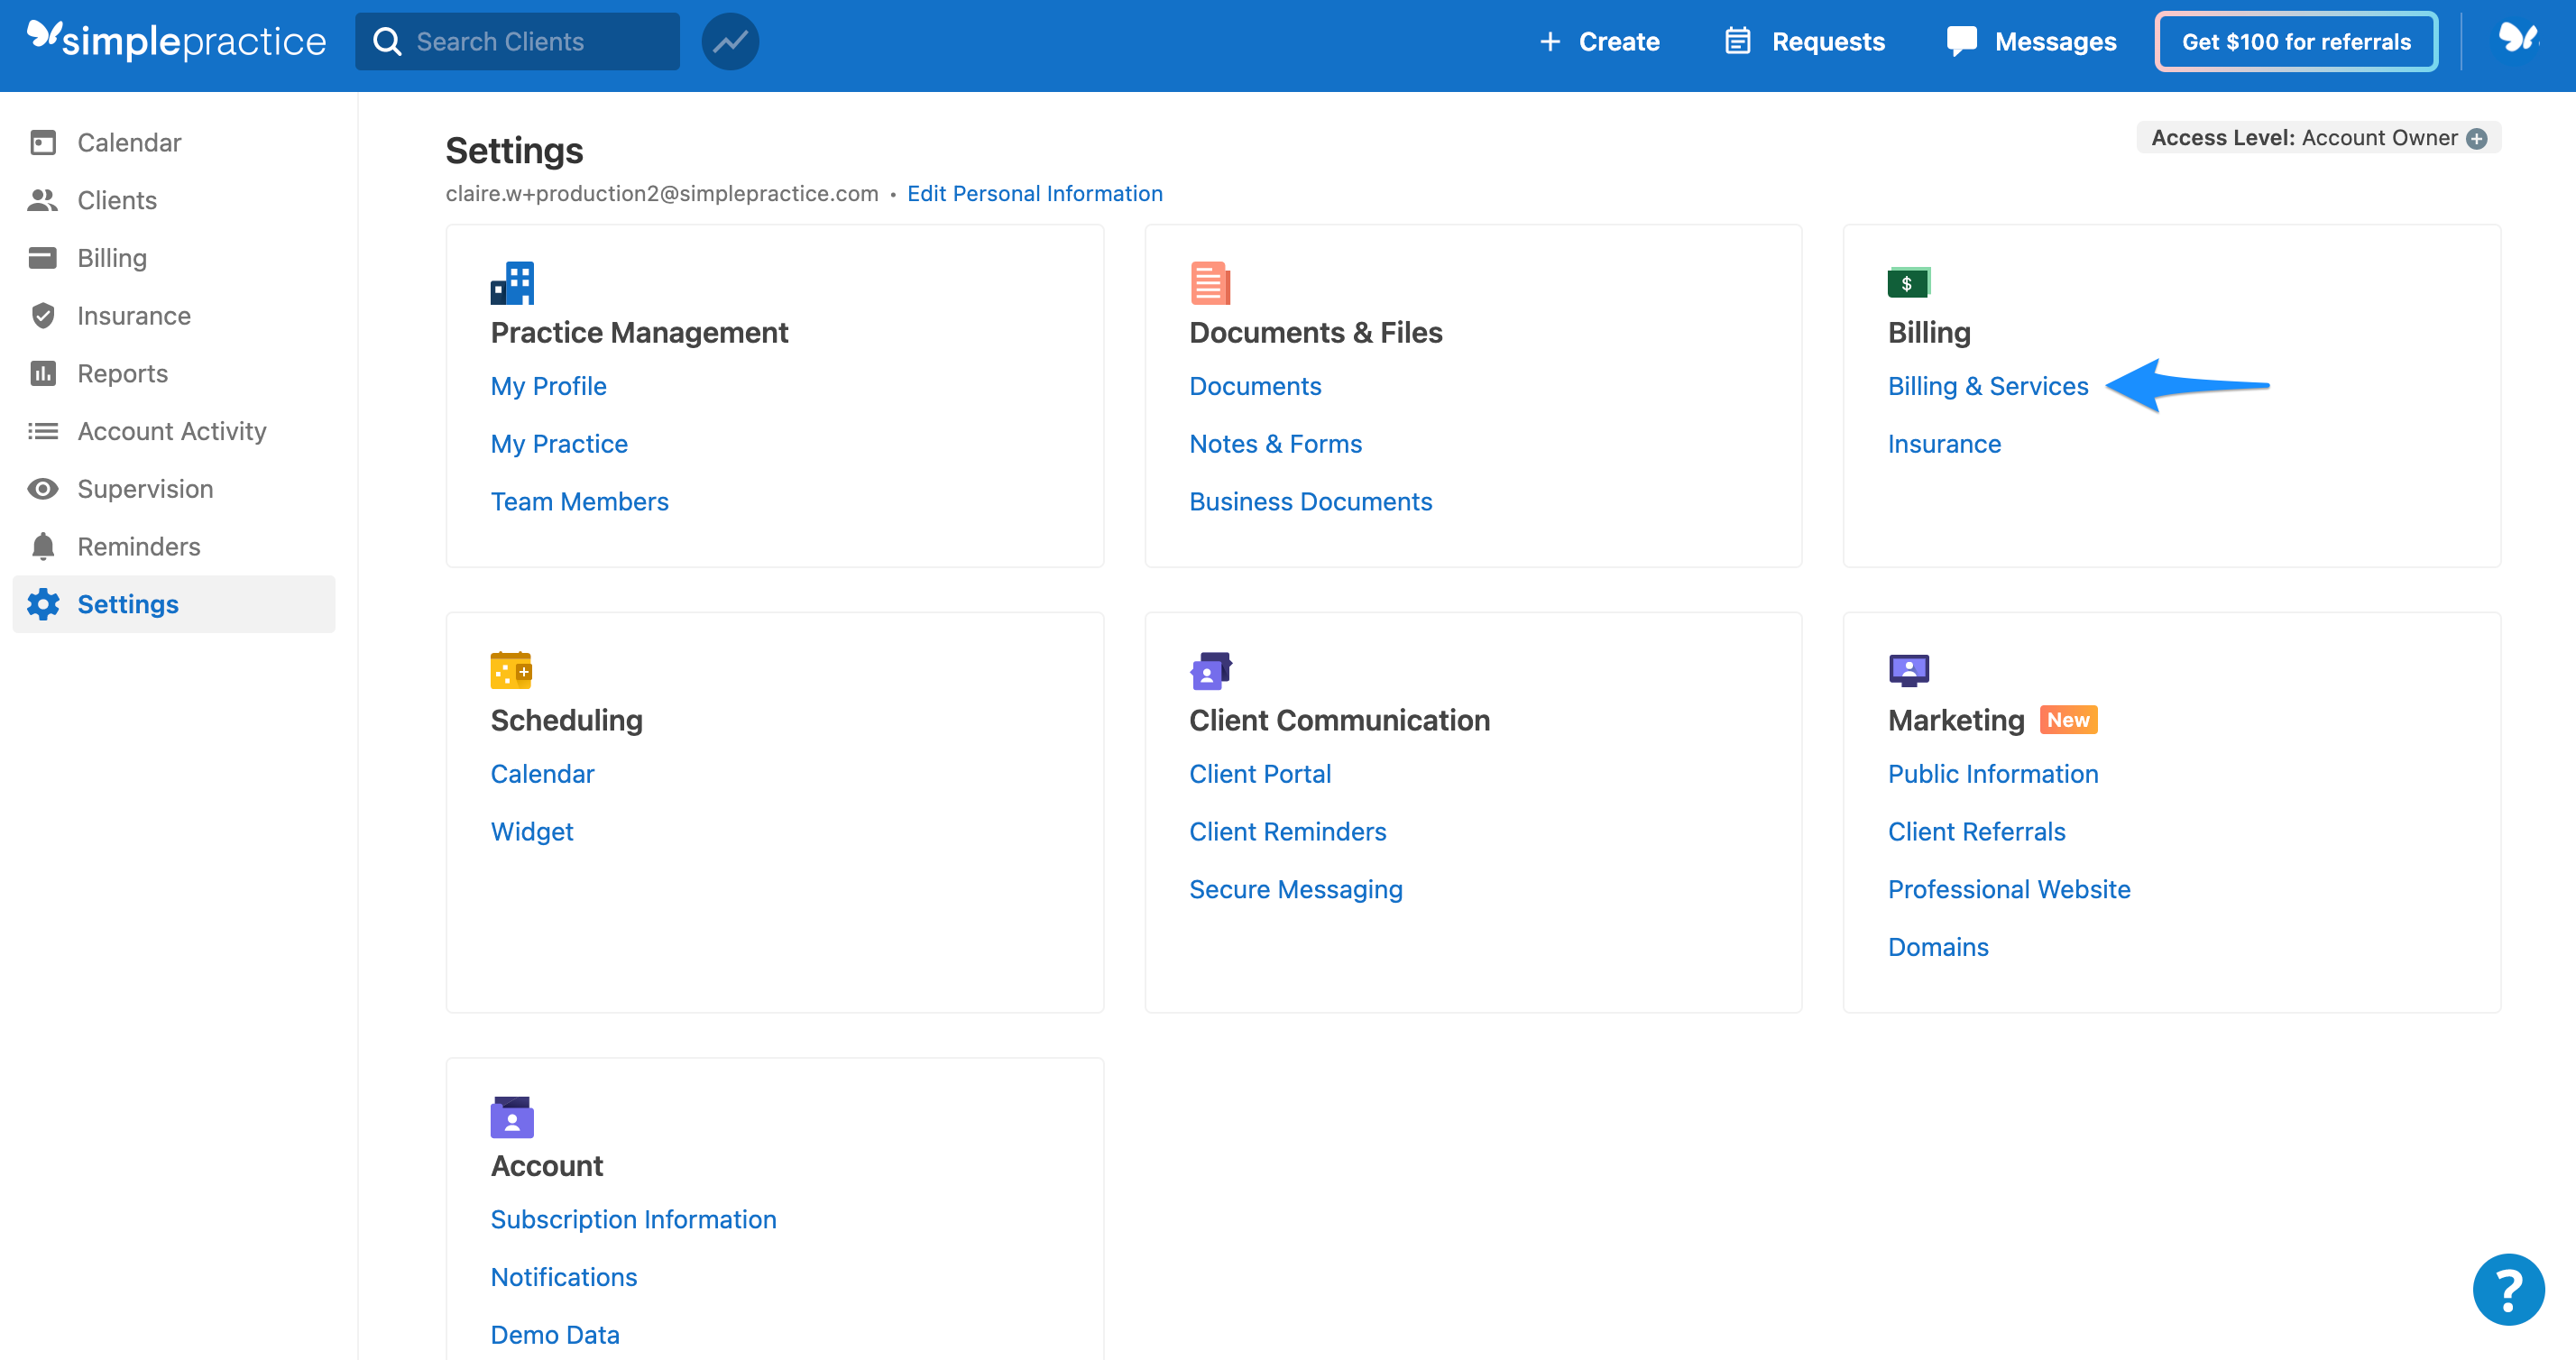Open Client Reminders settings
The width and height of the screenshot is (2576, 1360).
pyautogui.click(x=1287, y=831)
